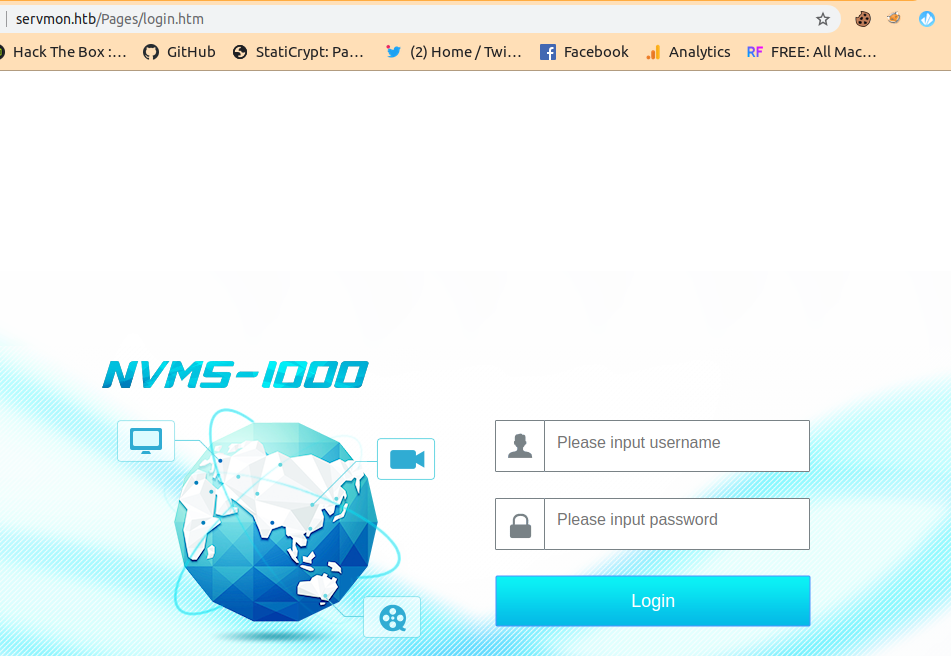The width and height of the screenshot is (951, 656).
Task: Select the monitor icon on the globe graphic
Action: coord(145,440)
